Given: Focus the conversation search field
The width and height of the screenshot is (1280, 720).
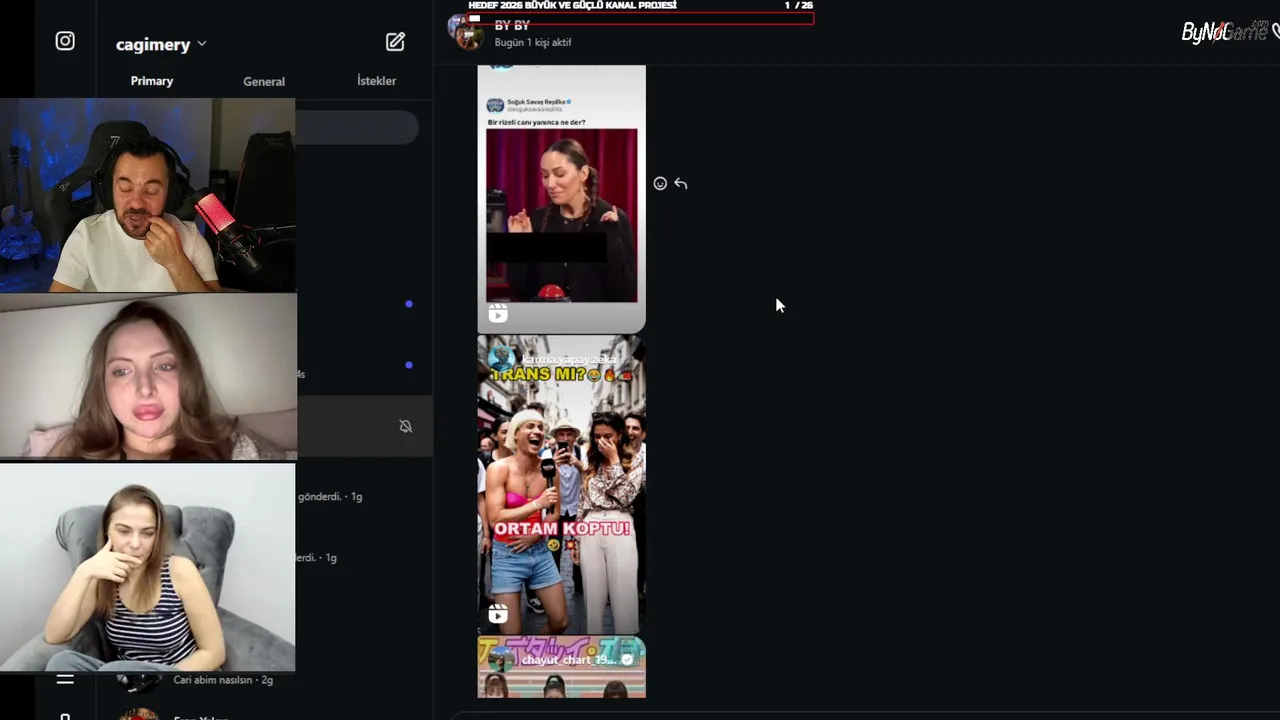Looking at the screenshot, I should click(357, 127).
